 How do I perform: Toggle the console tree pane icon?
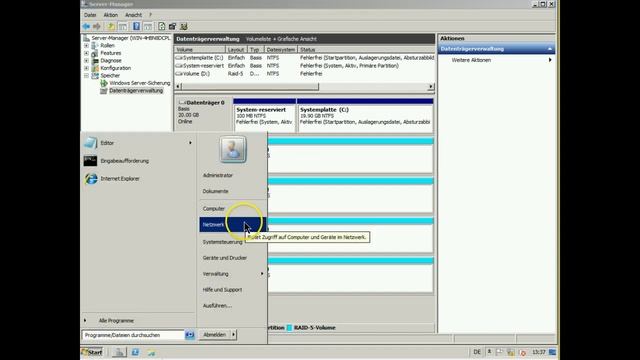pos(122,27)
